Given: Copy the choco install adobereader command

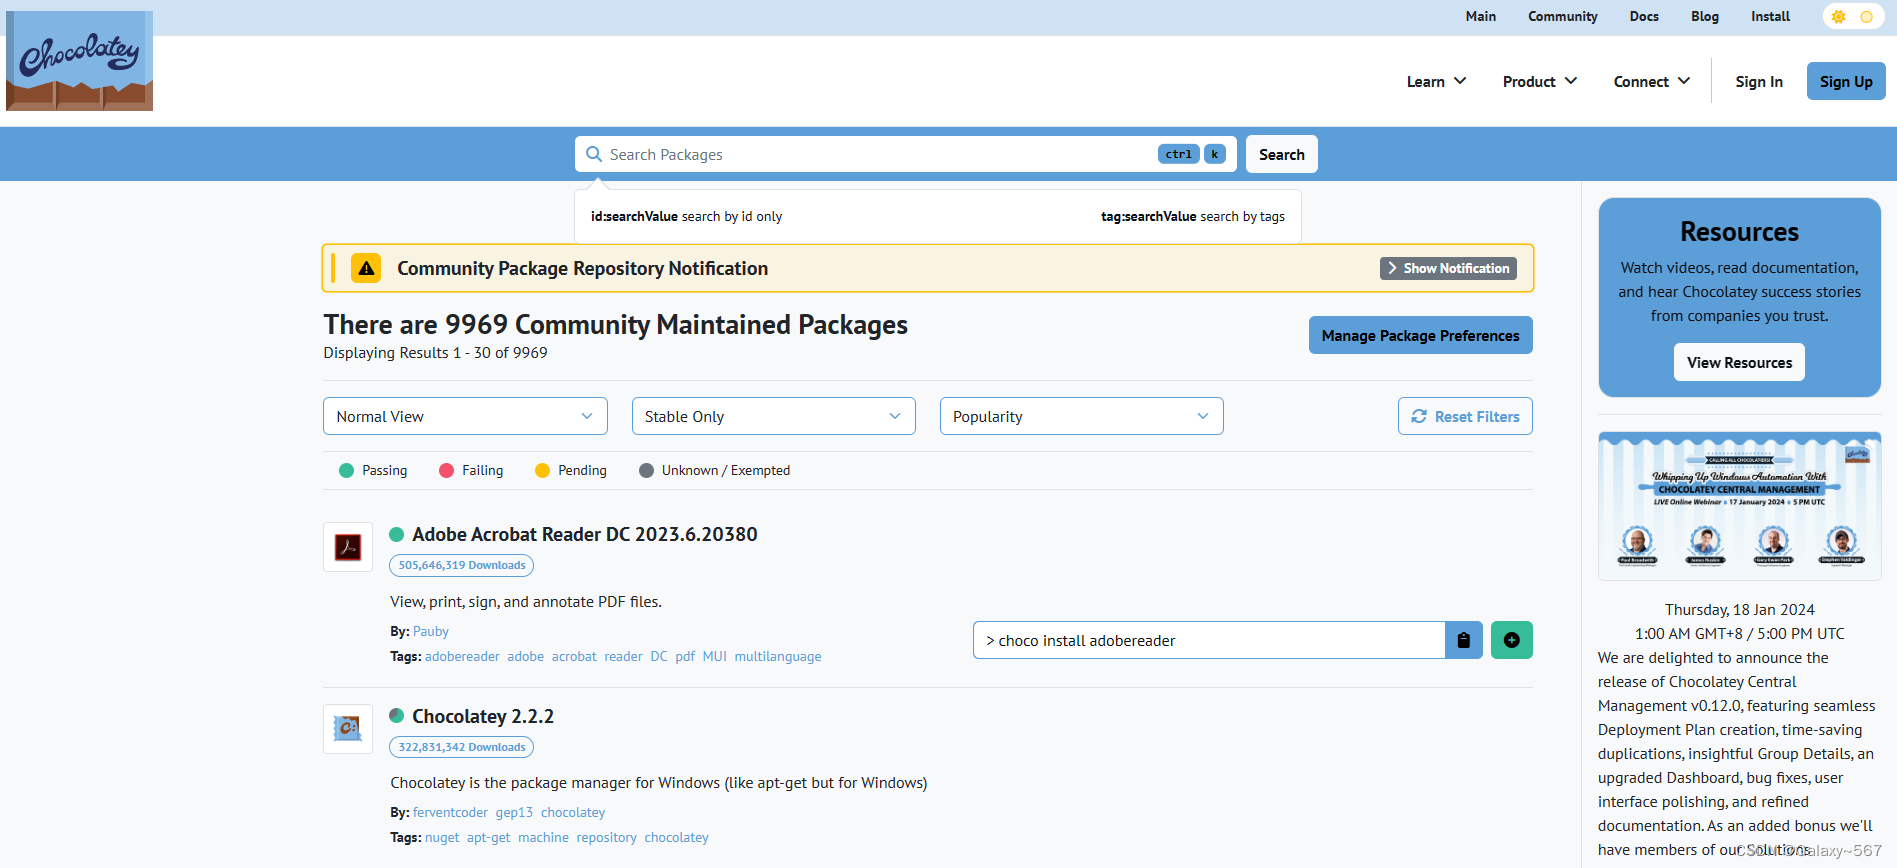Looking at the screenshot, I should tap(1464, 640).
